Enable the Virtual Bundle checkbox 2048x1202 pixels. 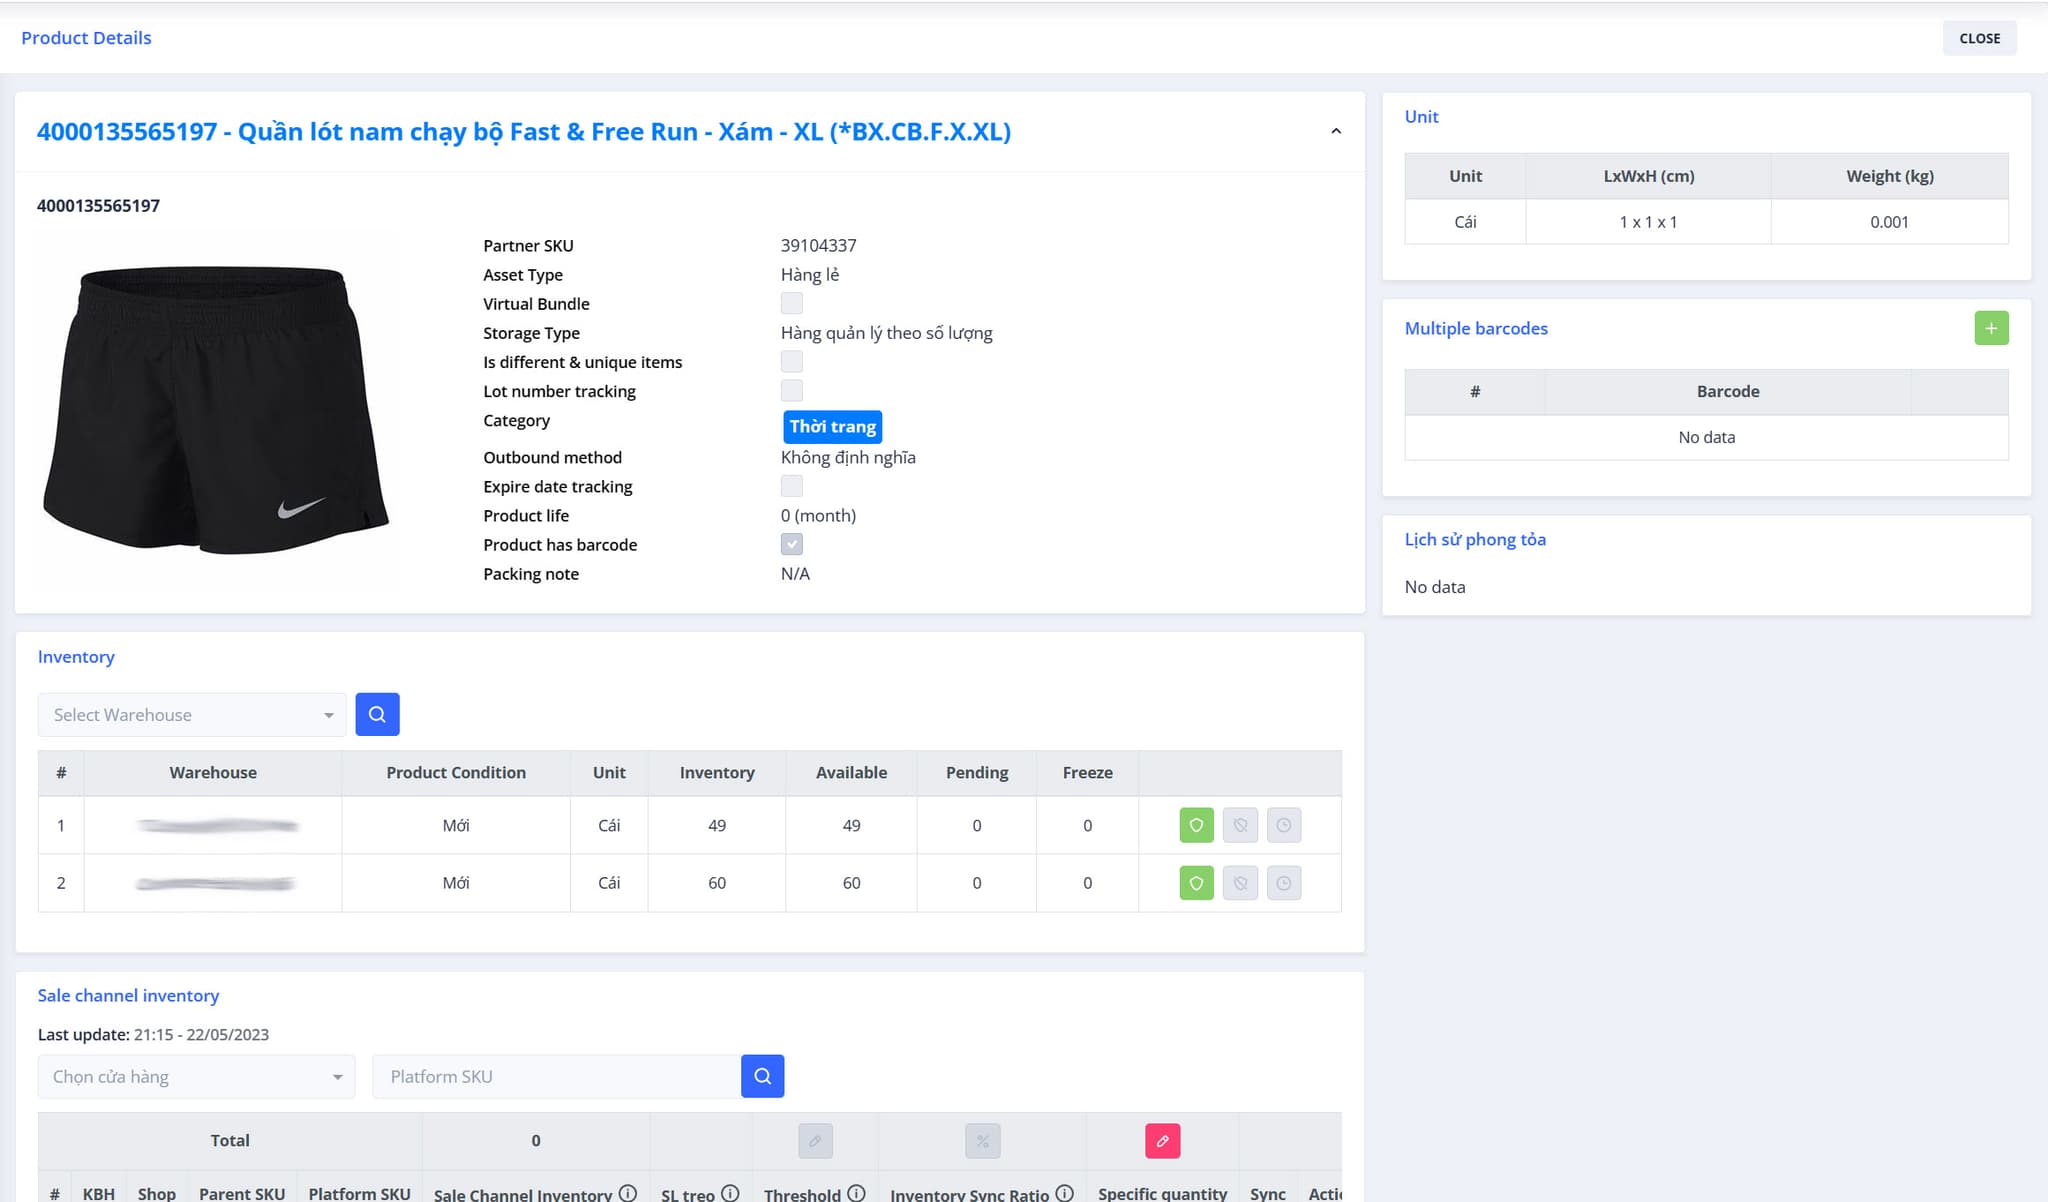[x=791, y=302]
